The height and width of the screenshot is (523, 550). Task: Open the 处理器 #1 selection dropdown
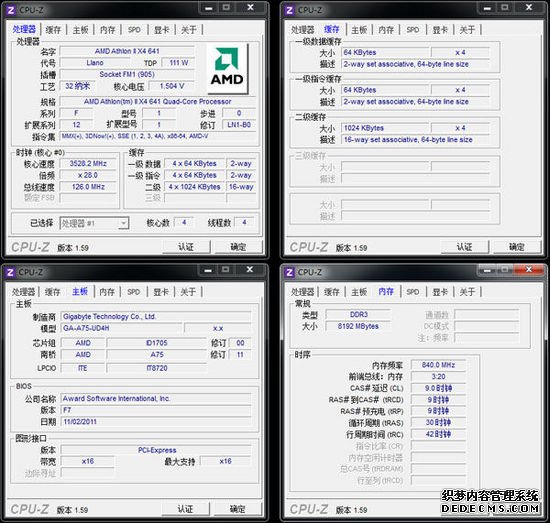pyautogui.click(x=94, y=223)
